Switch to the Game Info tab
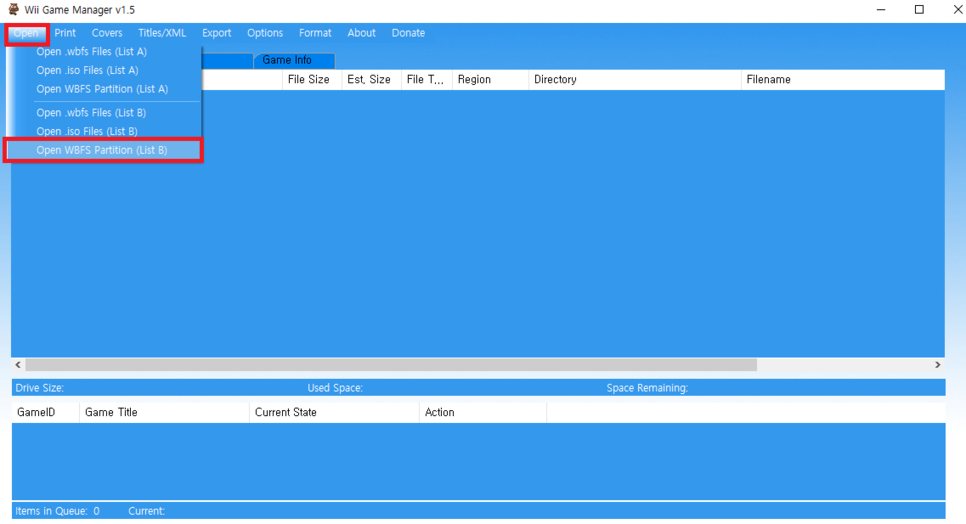The image size is (966, 524). [x=294, y=60]
